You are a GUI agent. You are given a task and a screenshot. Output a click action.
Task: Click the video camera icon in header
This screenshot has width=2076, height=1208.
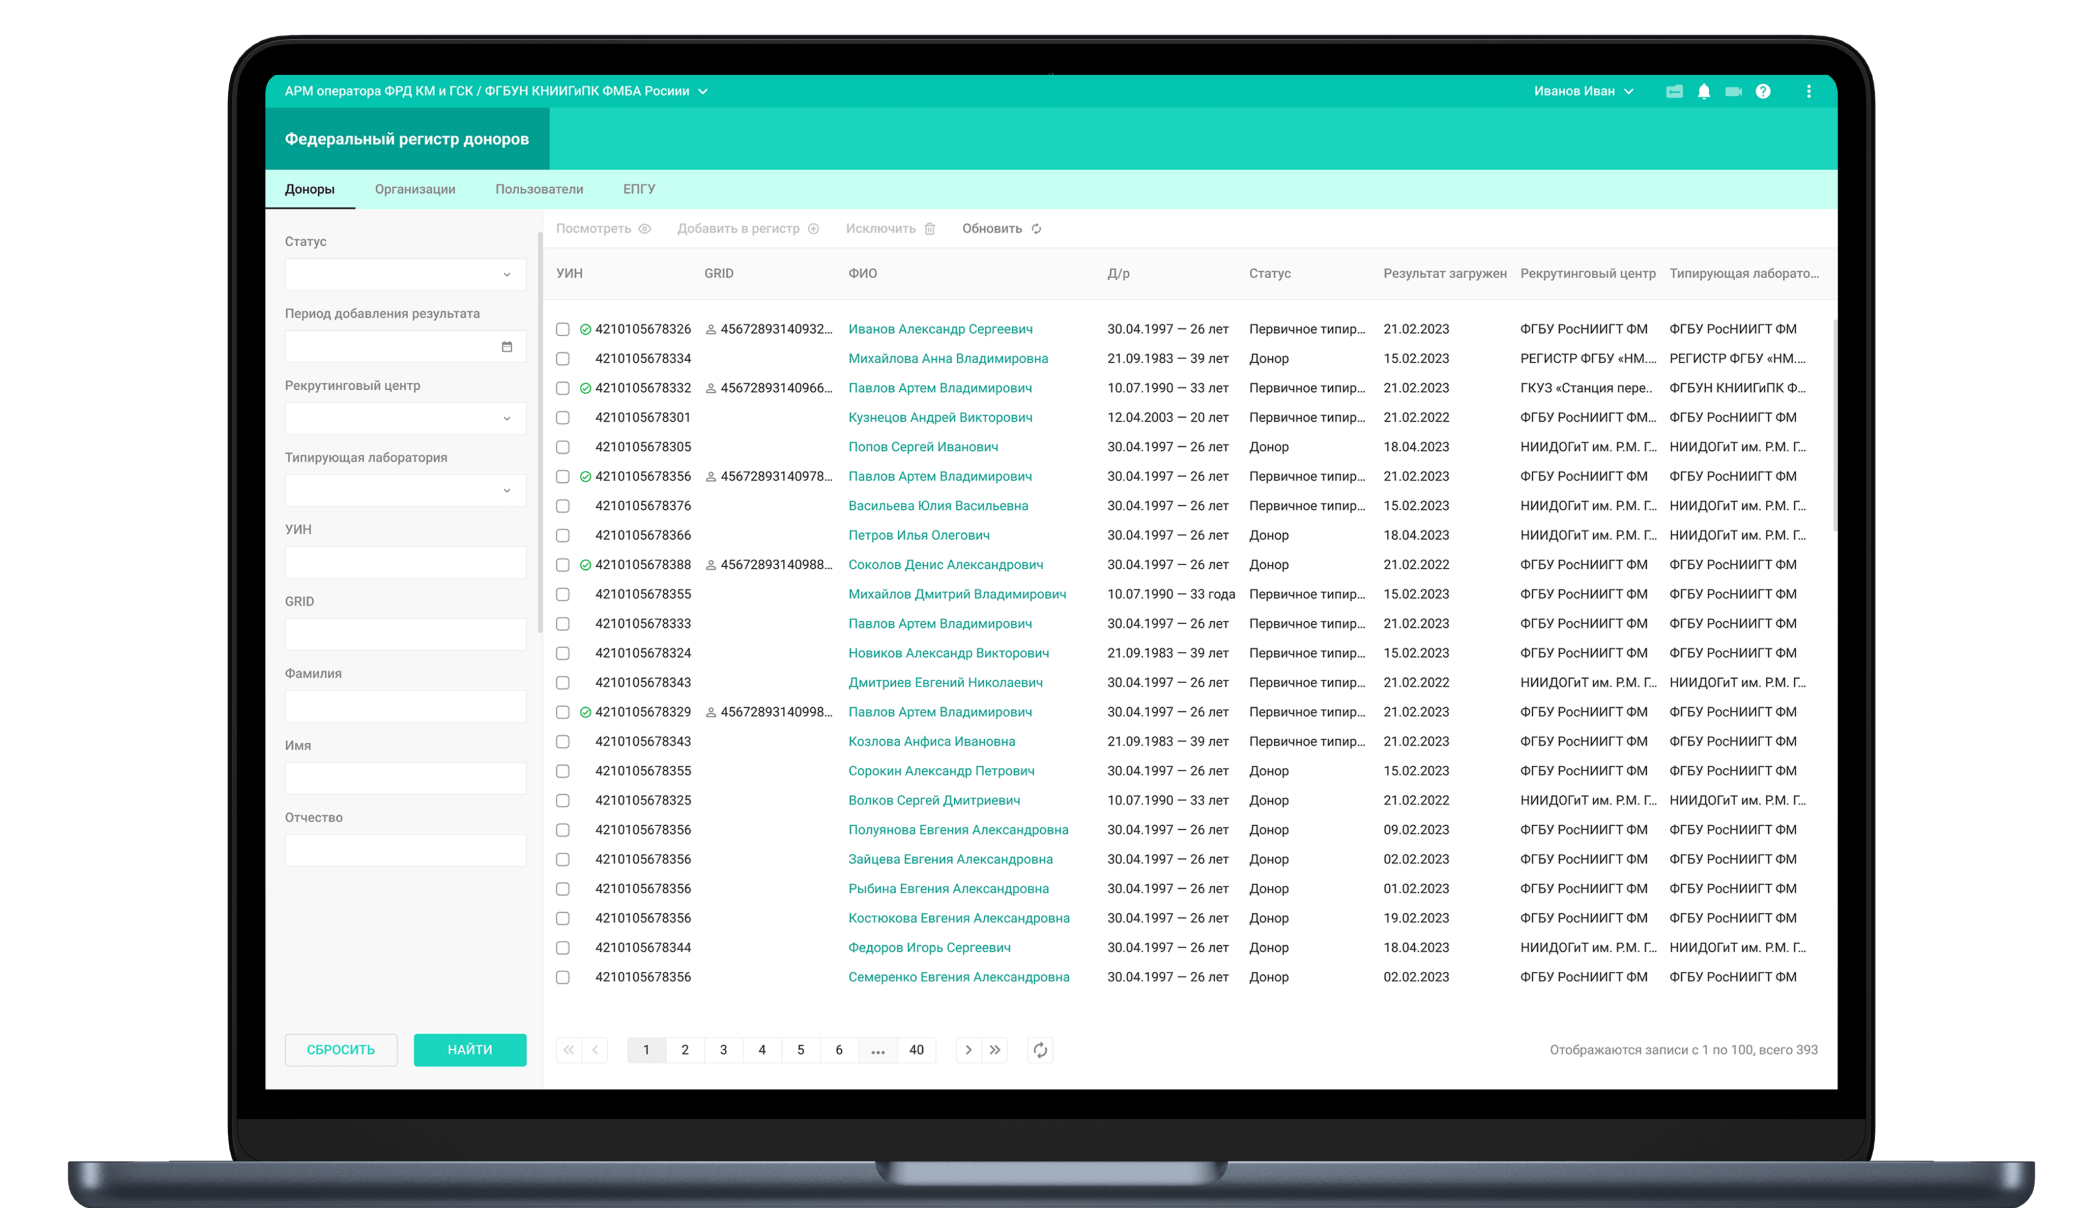pyautogui.click(x=1733, y=91)
